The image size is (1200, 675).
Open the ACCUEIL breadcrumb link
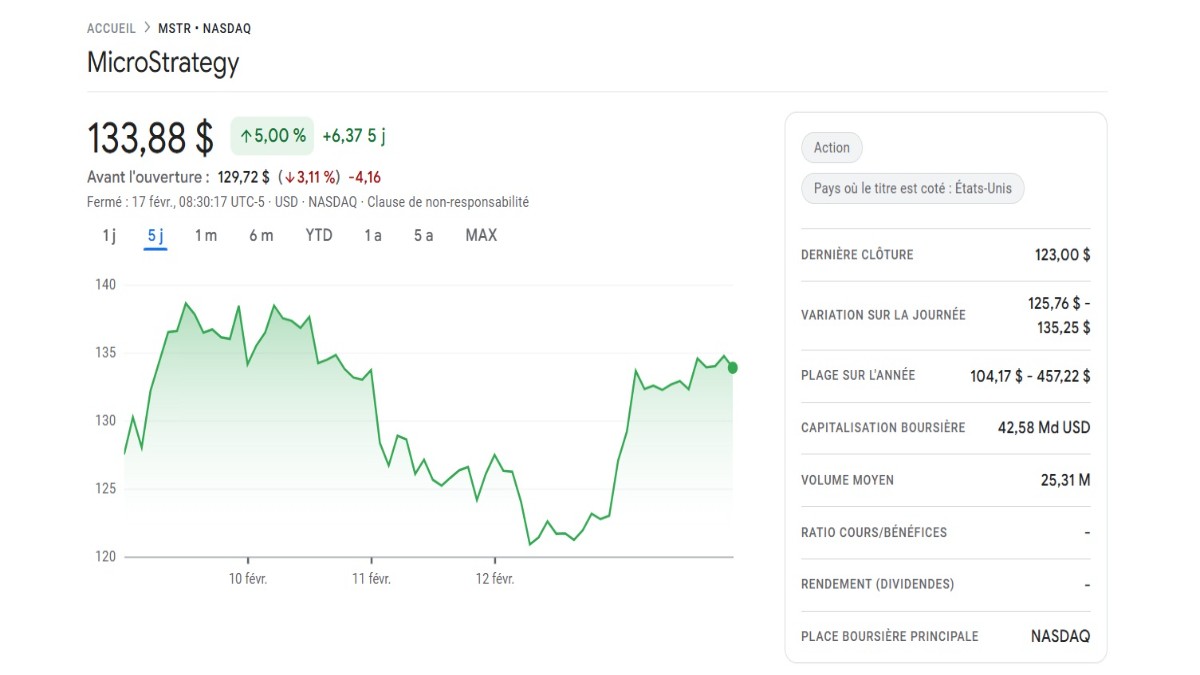click(110, 27)
